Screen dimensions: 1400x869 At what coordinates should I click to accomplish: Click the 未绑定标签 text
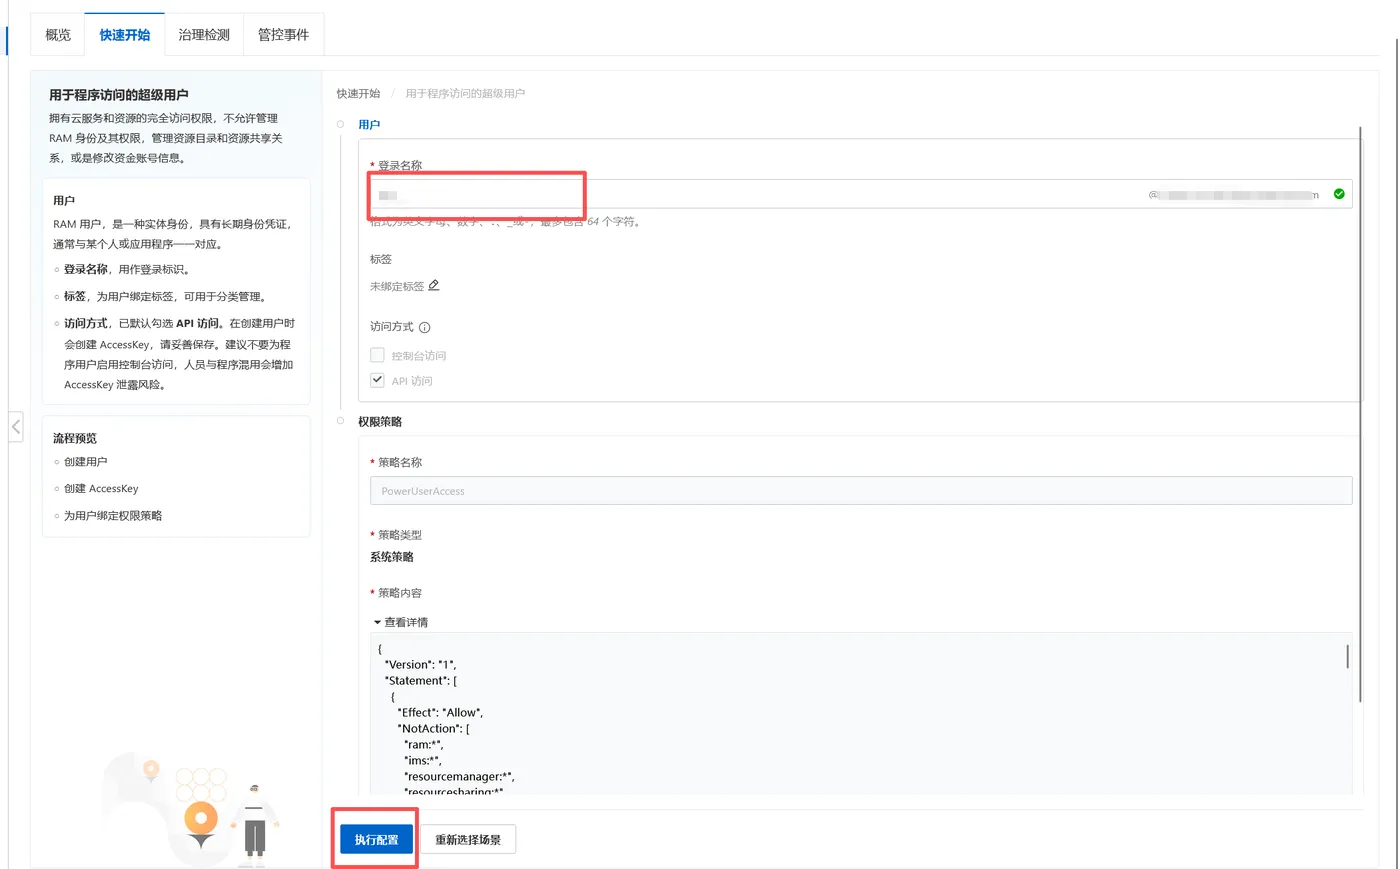[397, 286]
